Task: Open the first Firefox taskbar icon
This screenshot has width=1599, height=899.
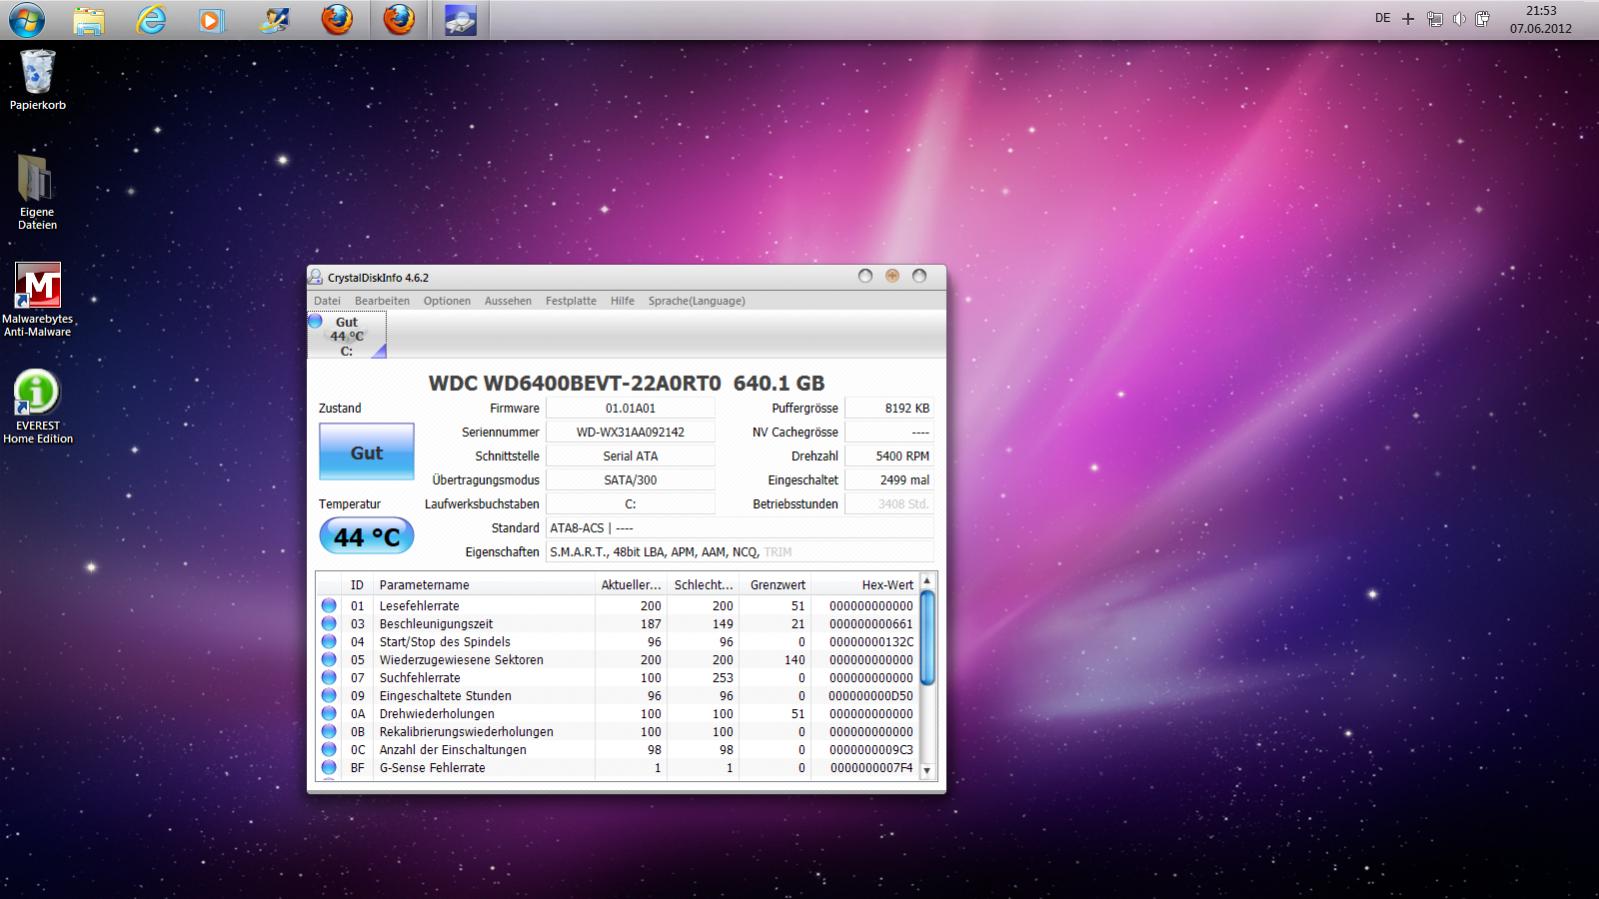Action: [337, 20]
